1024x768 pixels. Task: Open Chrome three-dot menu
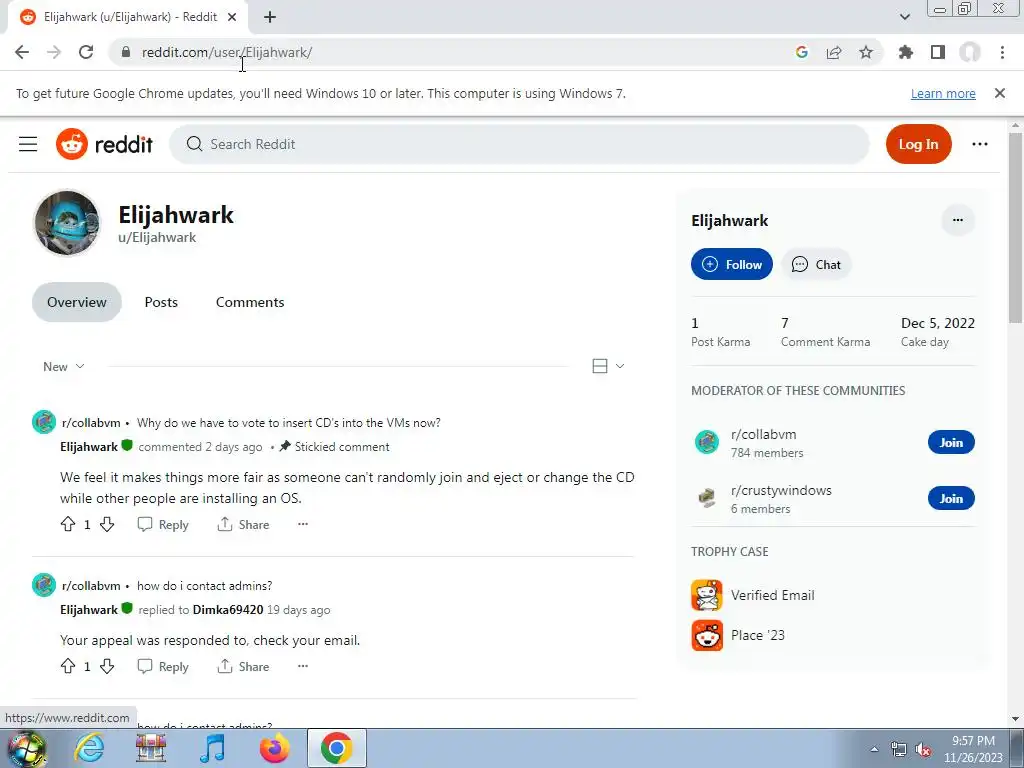[1002, 52]
